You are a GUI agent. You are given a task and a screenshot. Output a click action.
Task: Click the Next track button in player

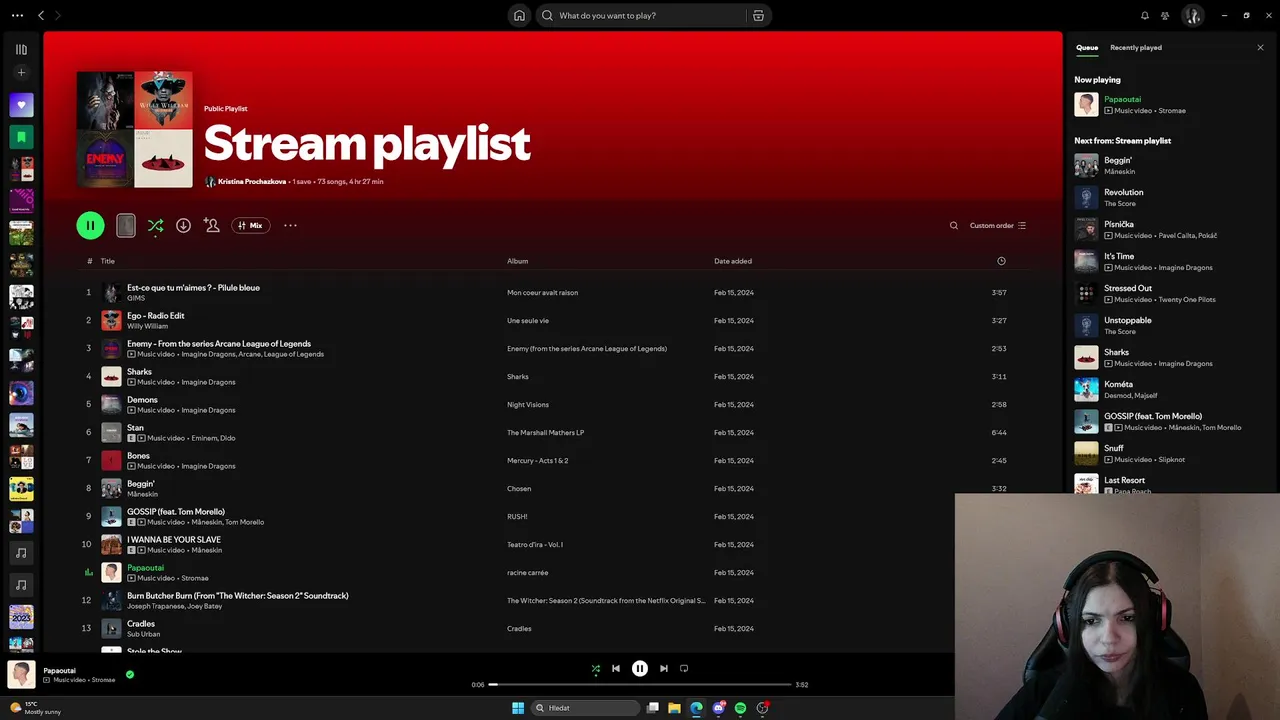coord(664,668)
